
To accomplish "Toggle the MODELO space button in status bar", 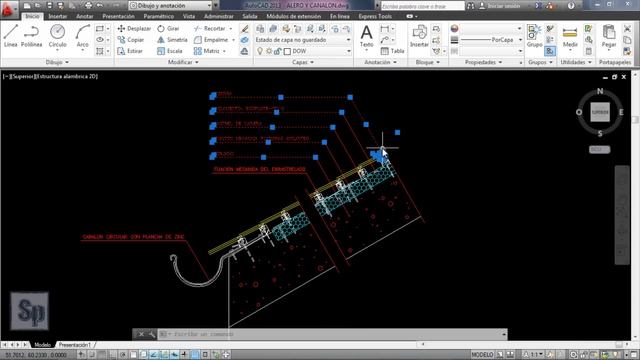I will click(x=482, y=355).
